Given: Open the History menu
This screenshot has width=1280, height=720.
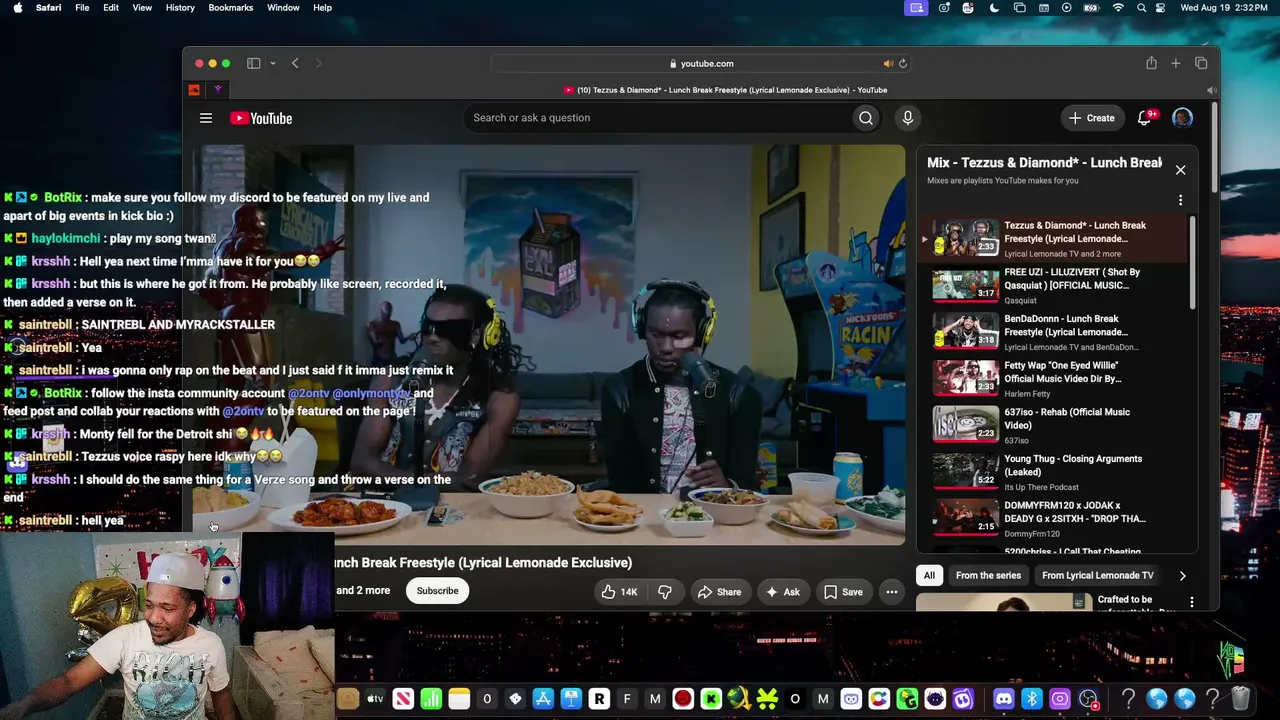Looking at the screenshot, I should [x=180, y=8].
